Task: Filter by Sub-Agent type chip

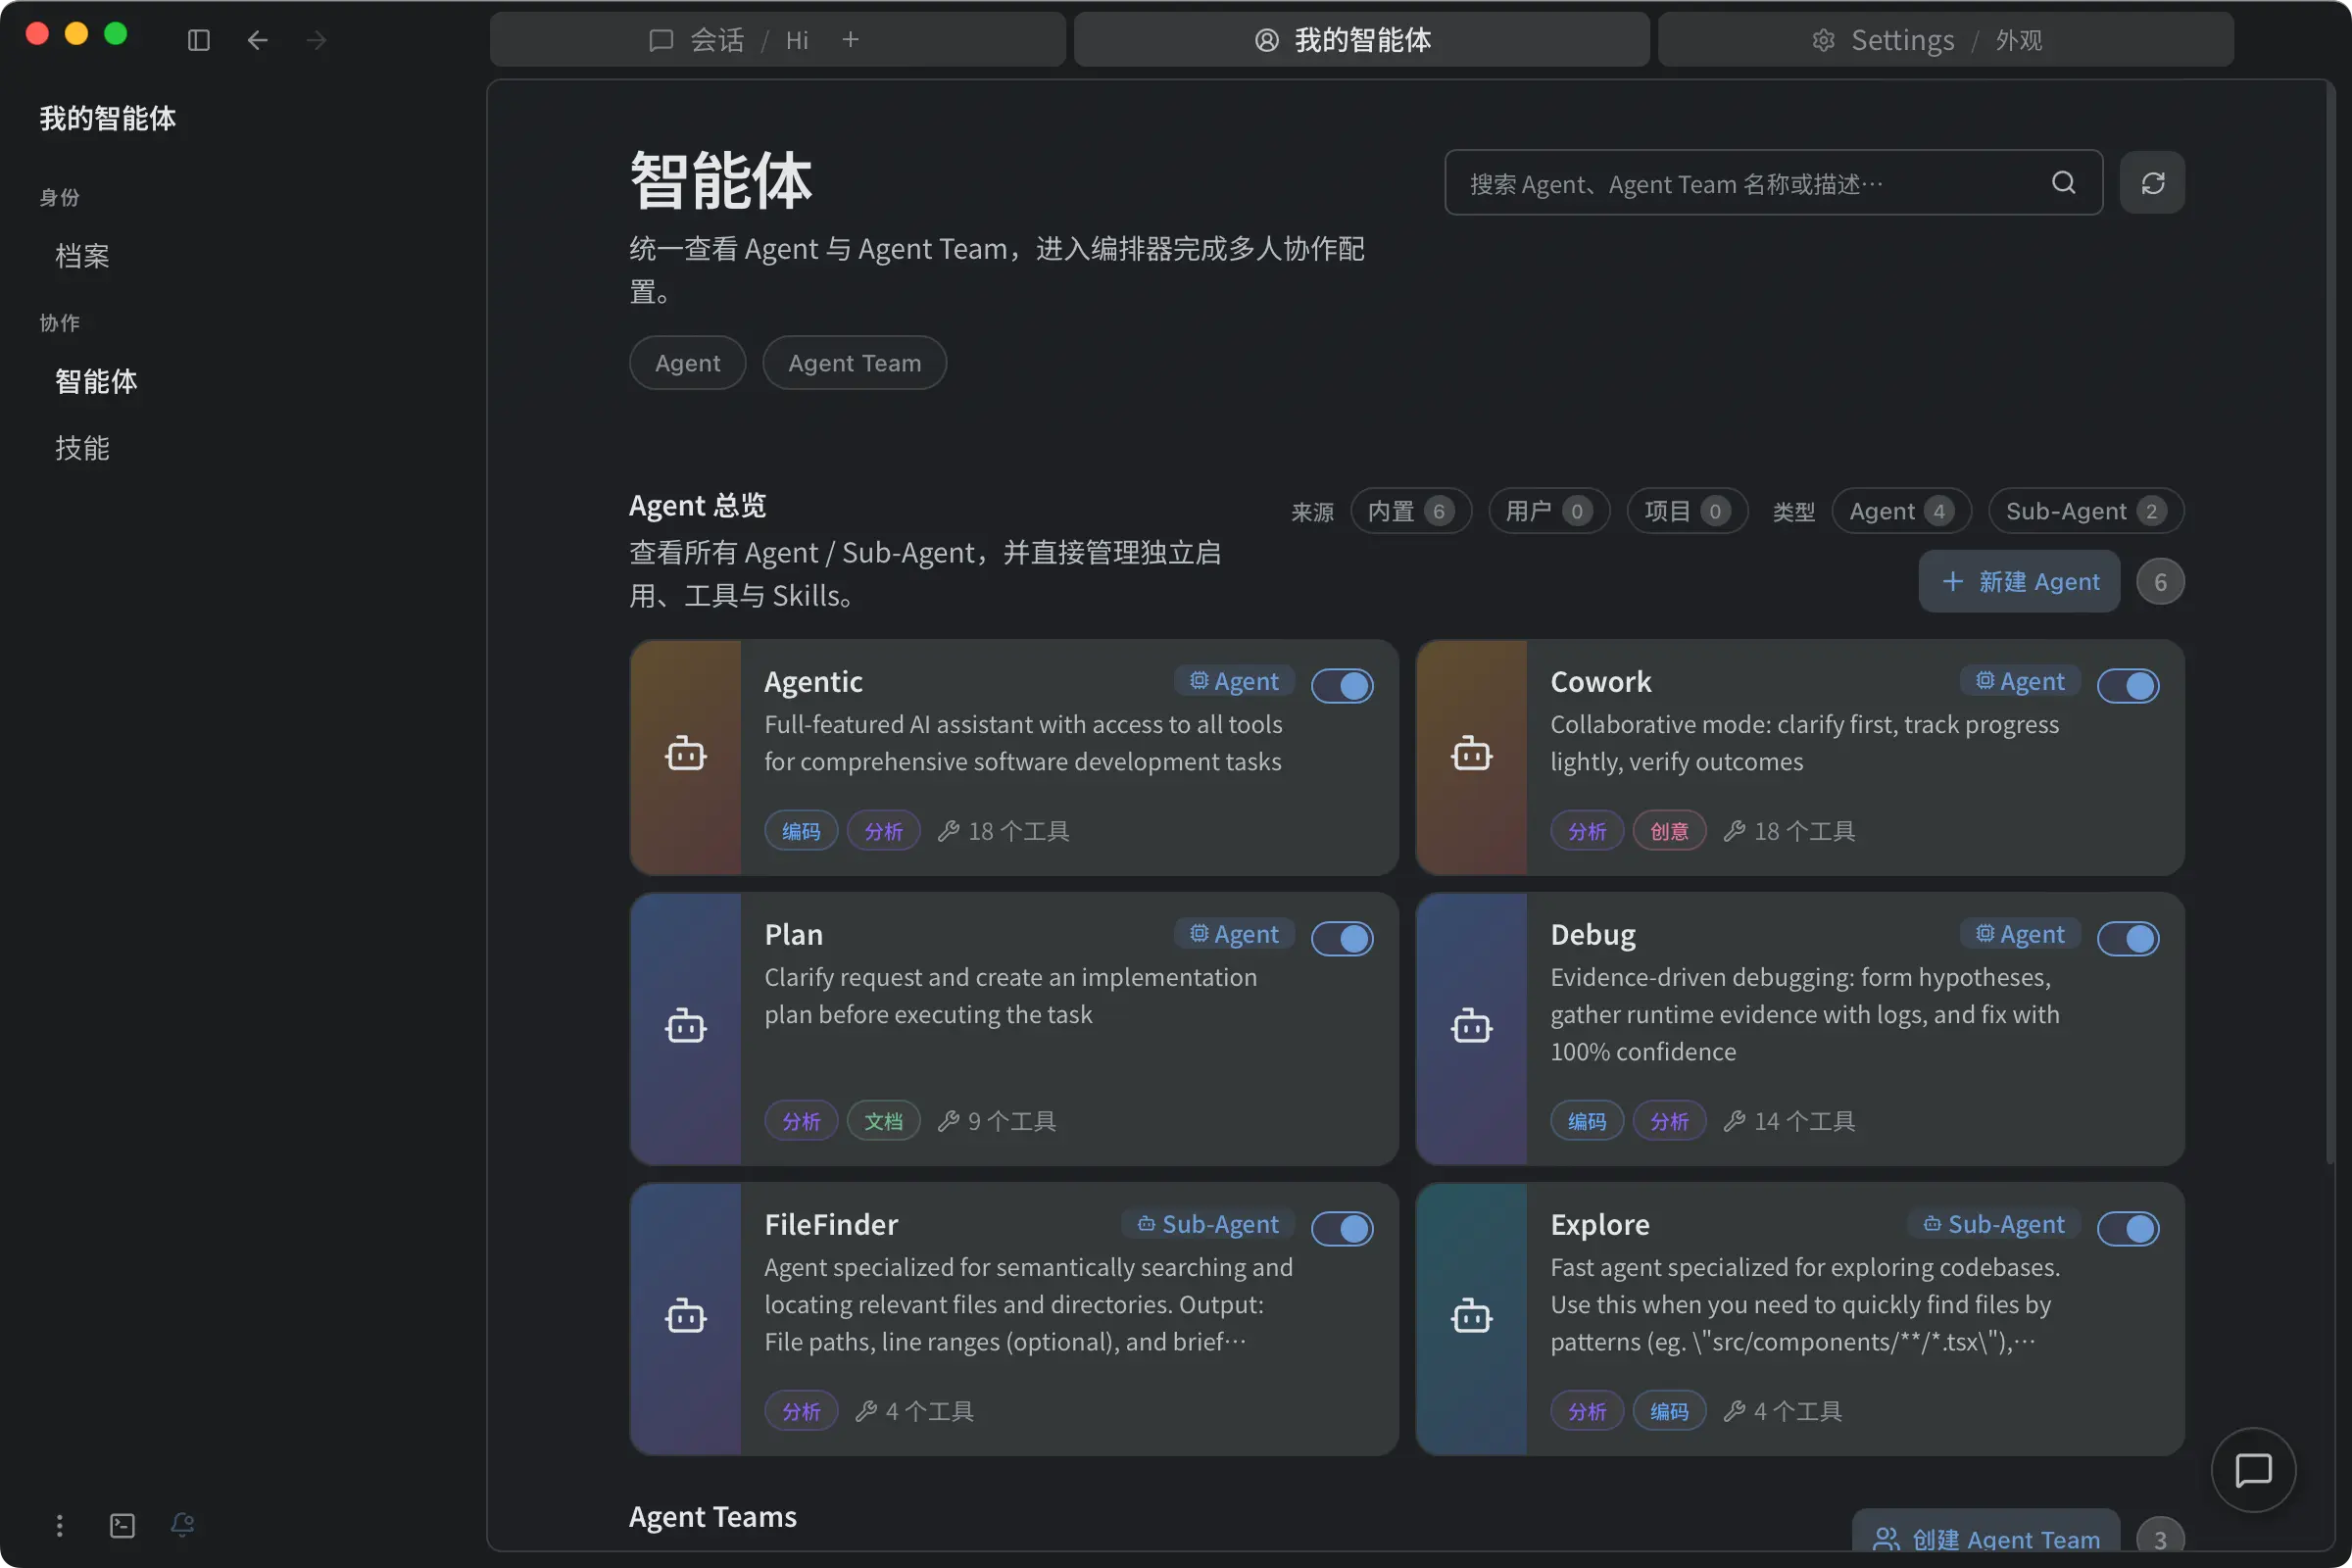Action: [2085, 512]
